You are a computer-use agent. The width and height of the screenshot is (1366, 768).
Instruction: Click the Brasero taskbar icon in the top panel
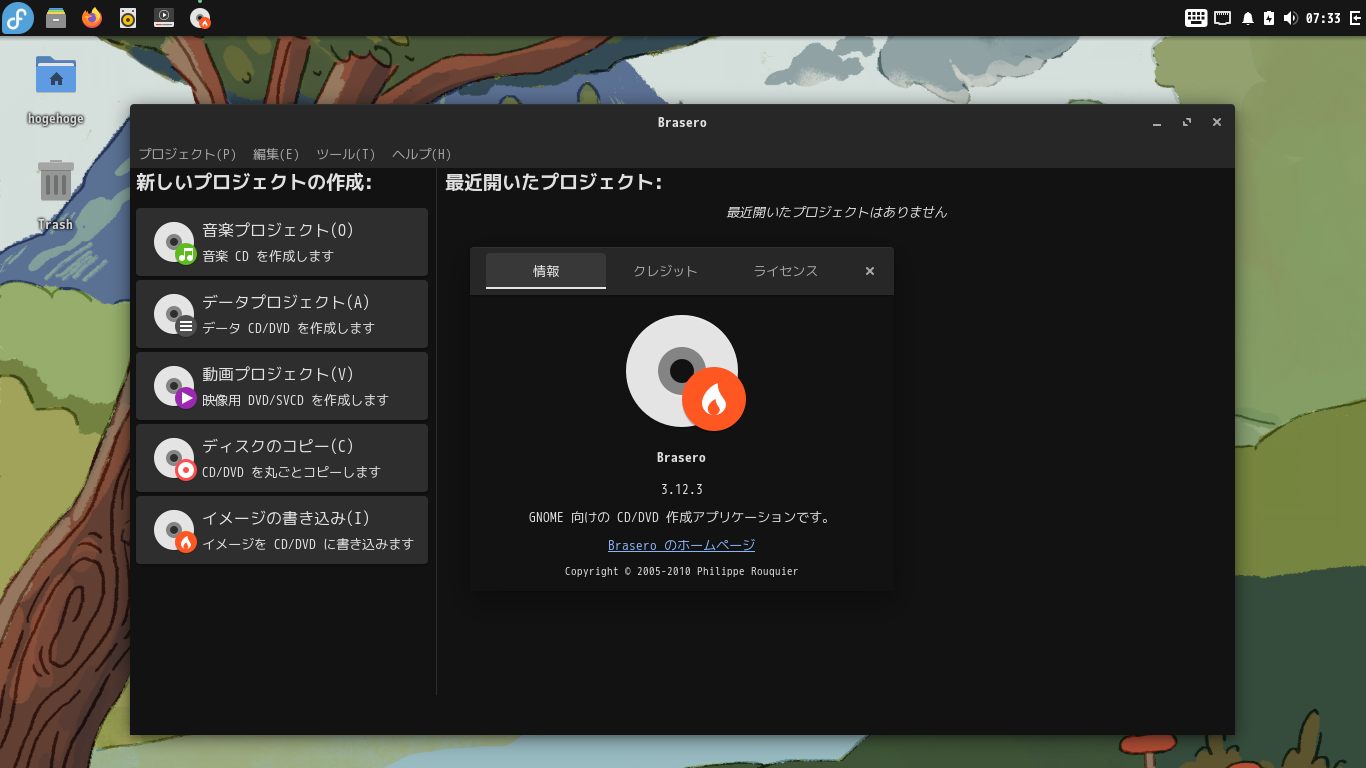tap(200, 18)
